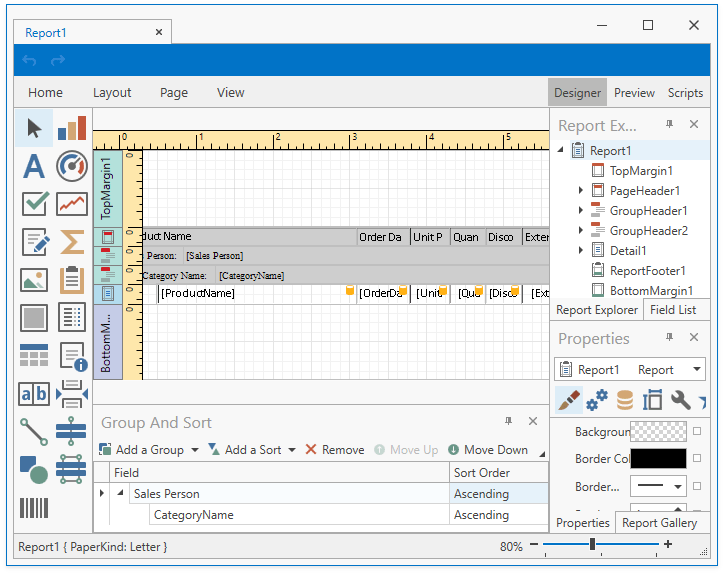
Task: Open Data category database icon
Action: [x=625, y=400]
